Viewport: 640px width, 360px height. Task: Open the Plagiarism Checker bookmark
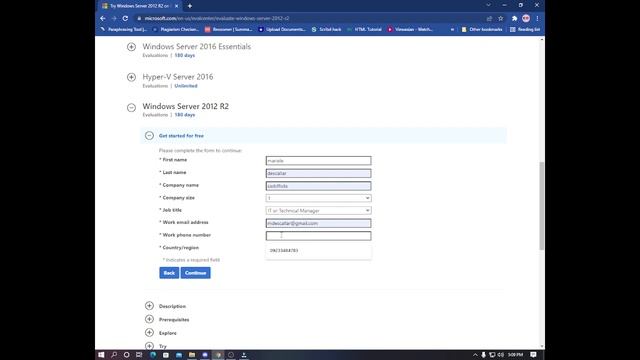pyautogui.click(x=176, y=29)
